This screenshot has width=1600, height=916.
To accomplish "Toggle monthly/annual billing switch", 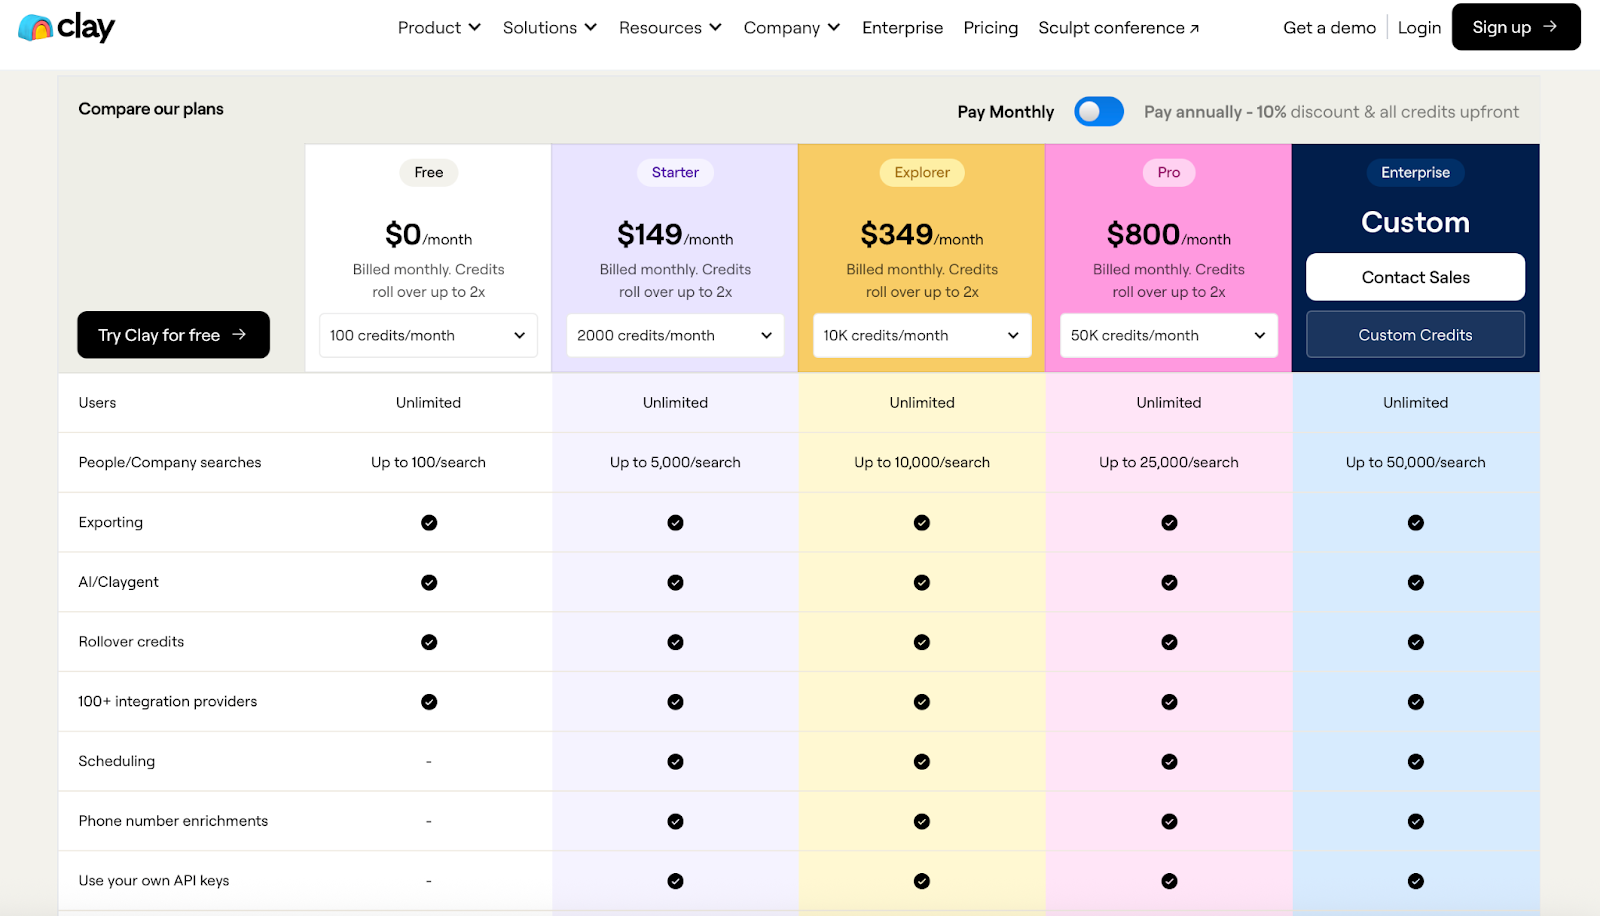I will 1099,112.
